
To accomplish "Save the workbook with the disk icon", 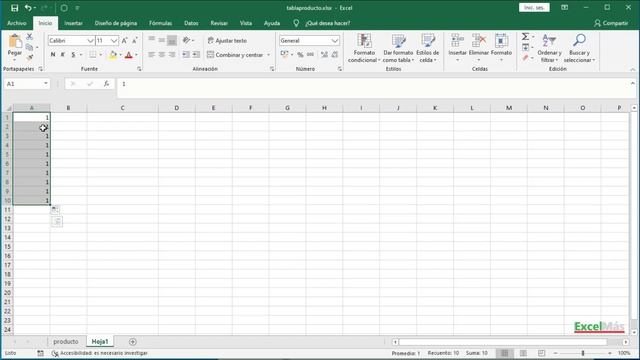I will point(15,8).
